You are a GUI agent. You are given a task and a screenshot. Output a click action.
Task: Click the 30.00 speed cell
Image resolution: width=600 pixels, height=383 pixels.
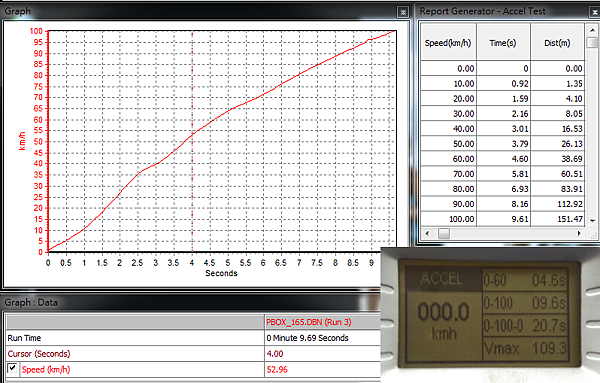[x=448, y=114]
